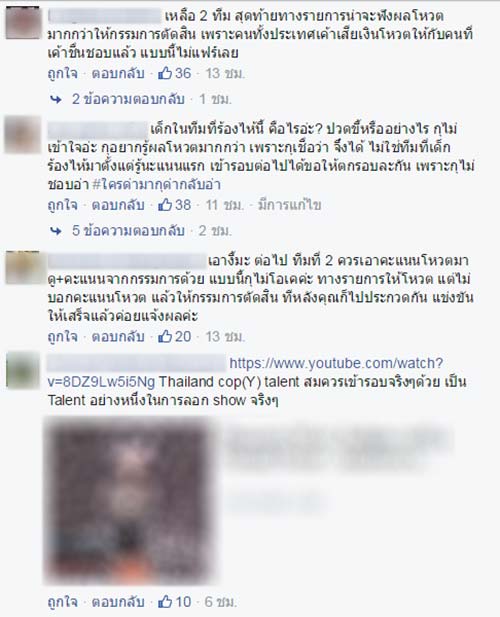Open the youtube.com/watch link

pos(245,372)
